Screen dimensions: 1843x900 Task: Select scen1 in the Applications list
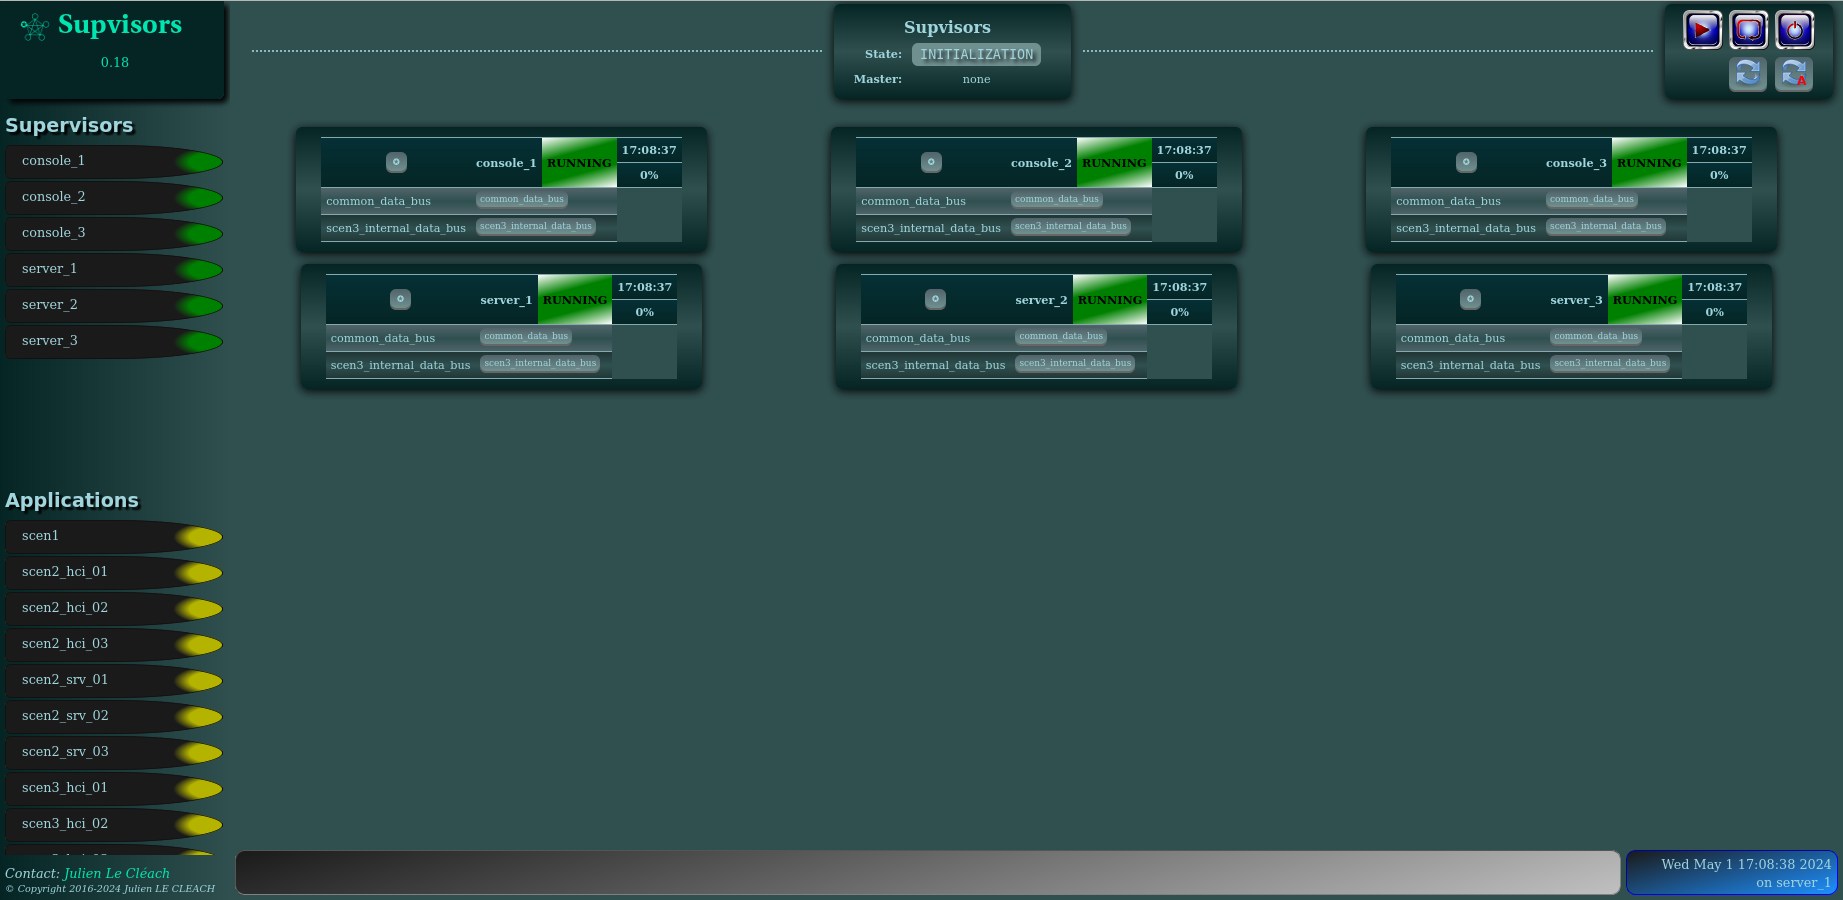click(x=114, y=536)
